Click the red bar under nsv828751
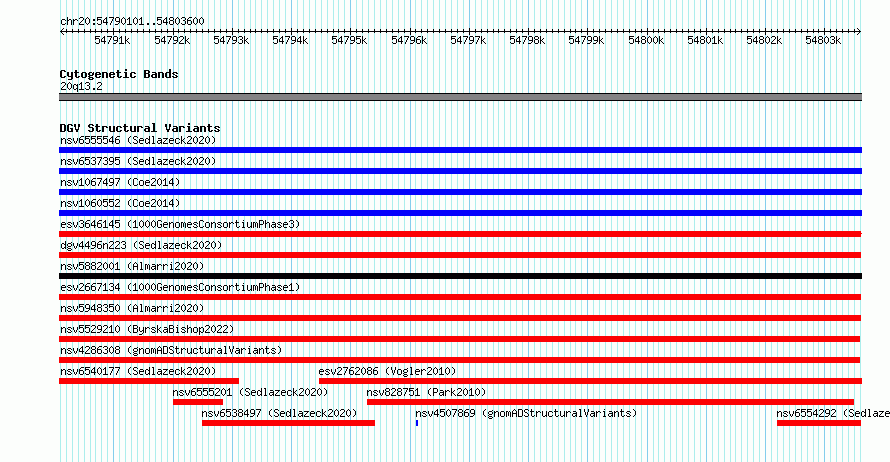The height and width of the screenshot is (462, 890). (x=610, y=402)
